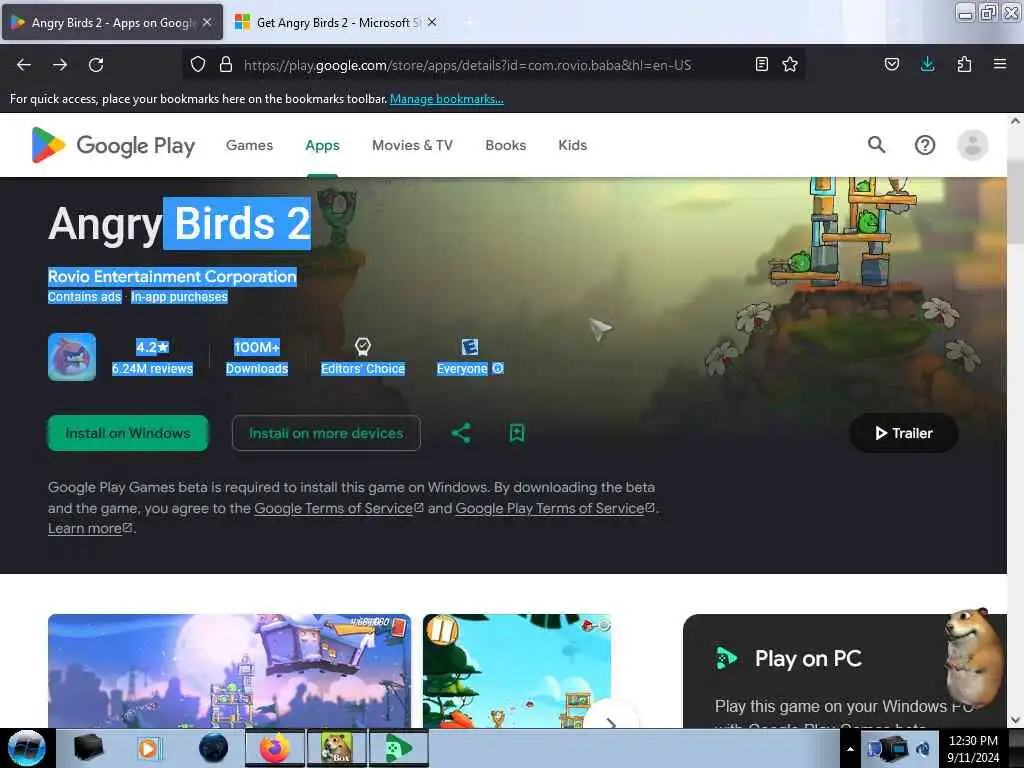Click the Play on PC heading
Image resolution: width=1024 pixels, height=768 pixels.
[808, 658]
